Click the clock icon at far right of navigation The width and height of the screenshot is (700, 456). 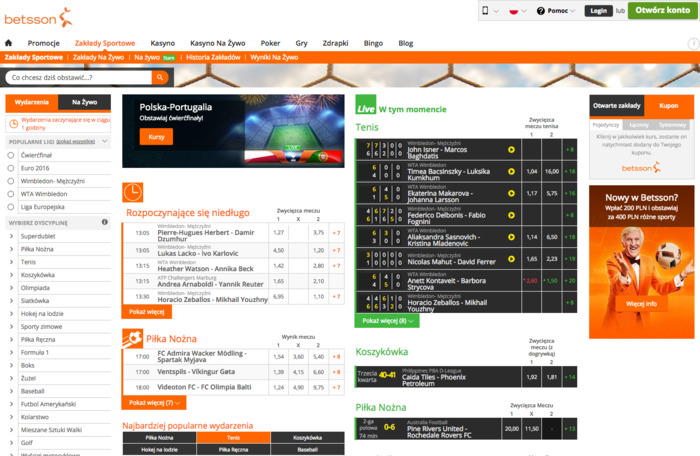point(693,43)
